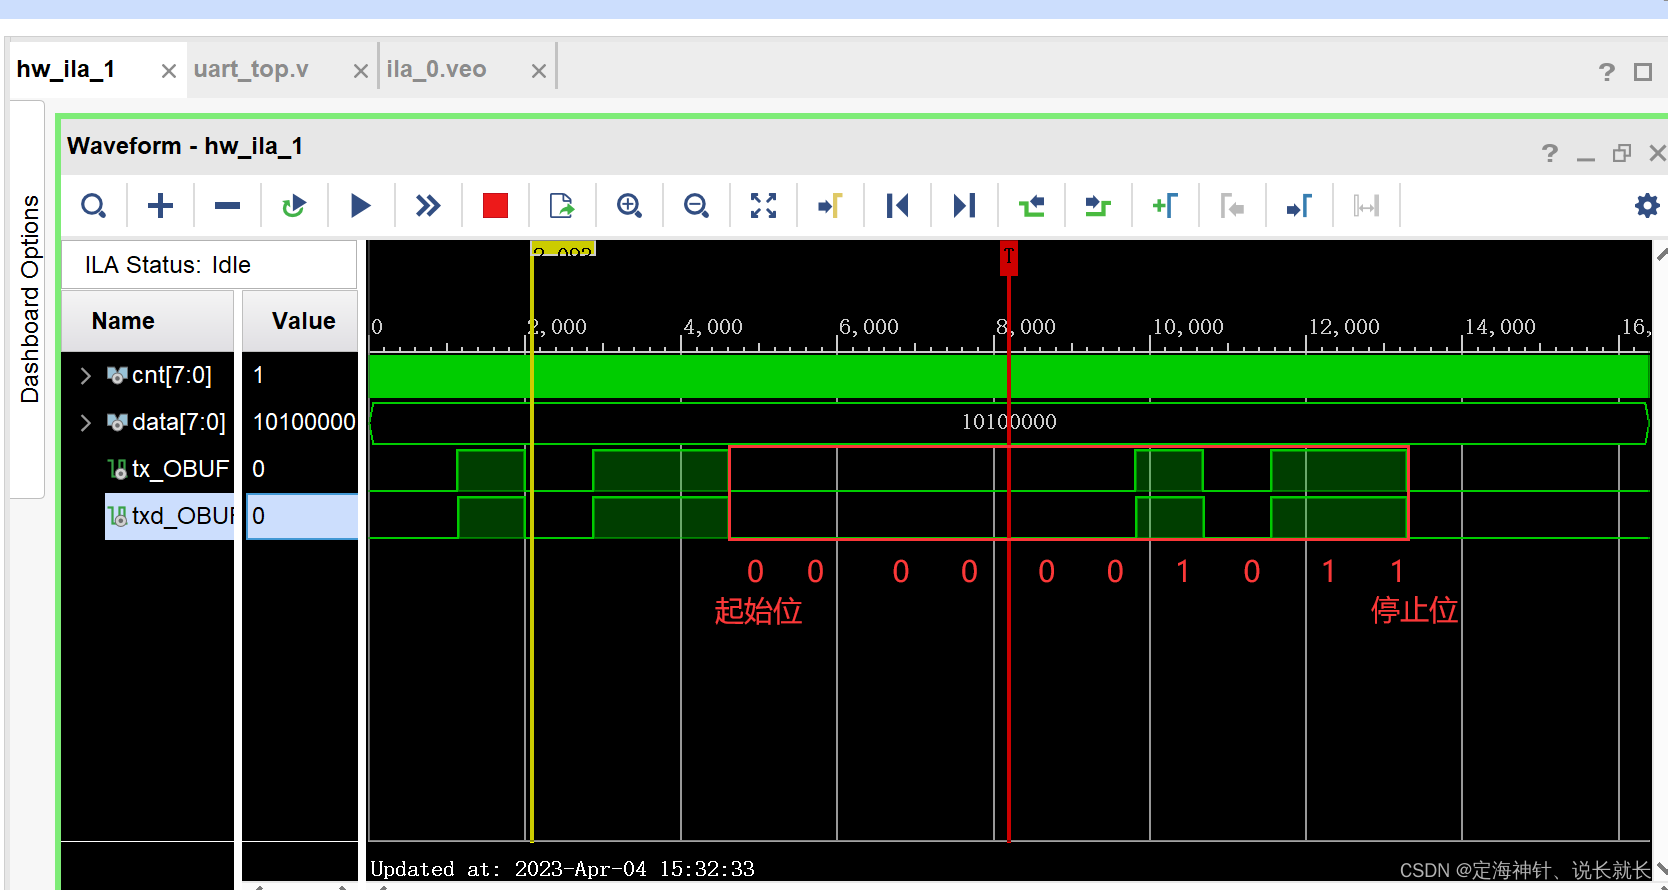Zoom fit the waveform view
The height and width of the screenshot is (890, 1668).
(763, 206)
